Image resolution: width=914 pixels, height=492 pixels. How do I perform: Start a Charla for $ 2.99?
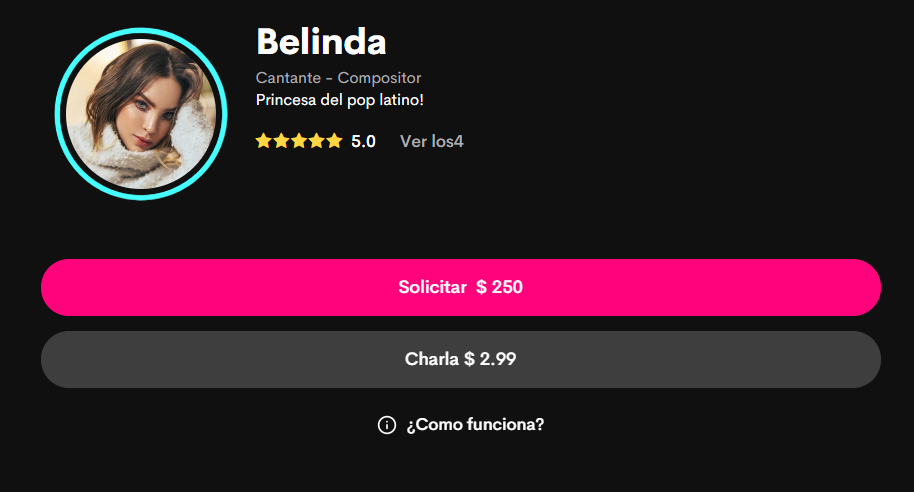[x=460, y=359]
